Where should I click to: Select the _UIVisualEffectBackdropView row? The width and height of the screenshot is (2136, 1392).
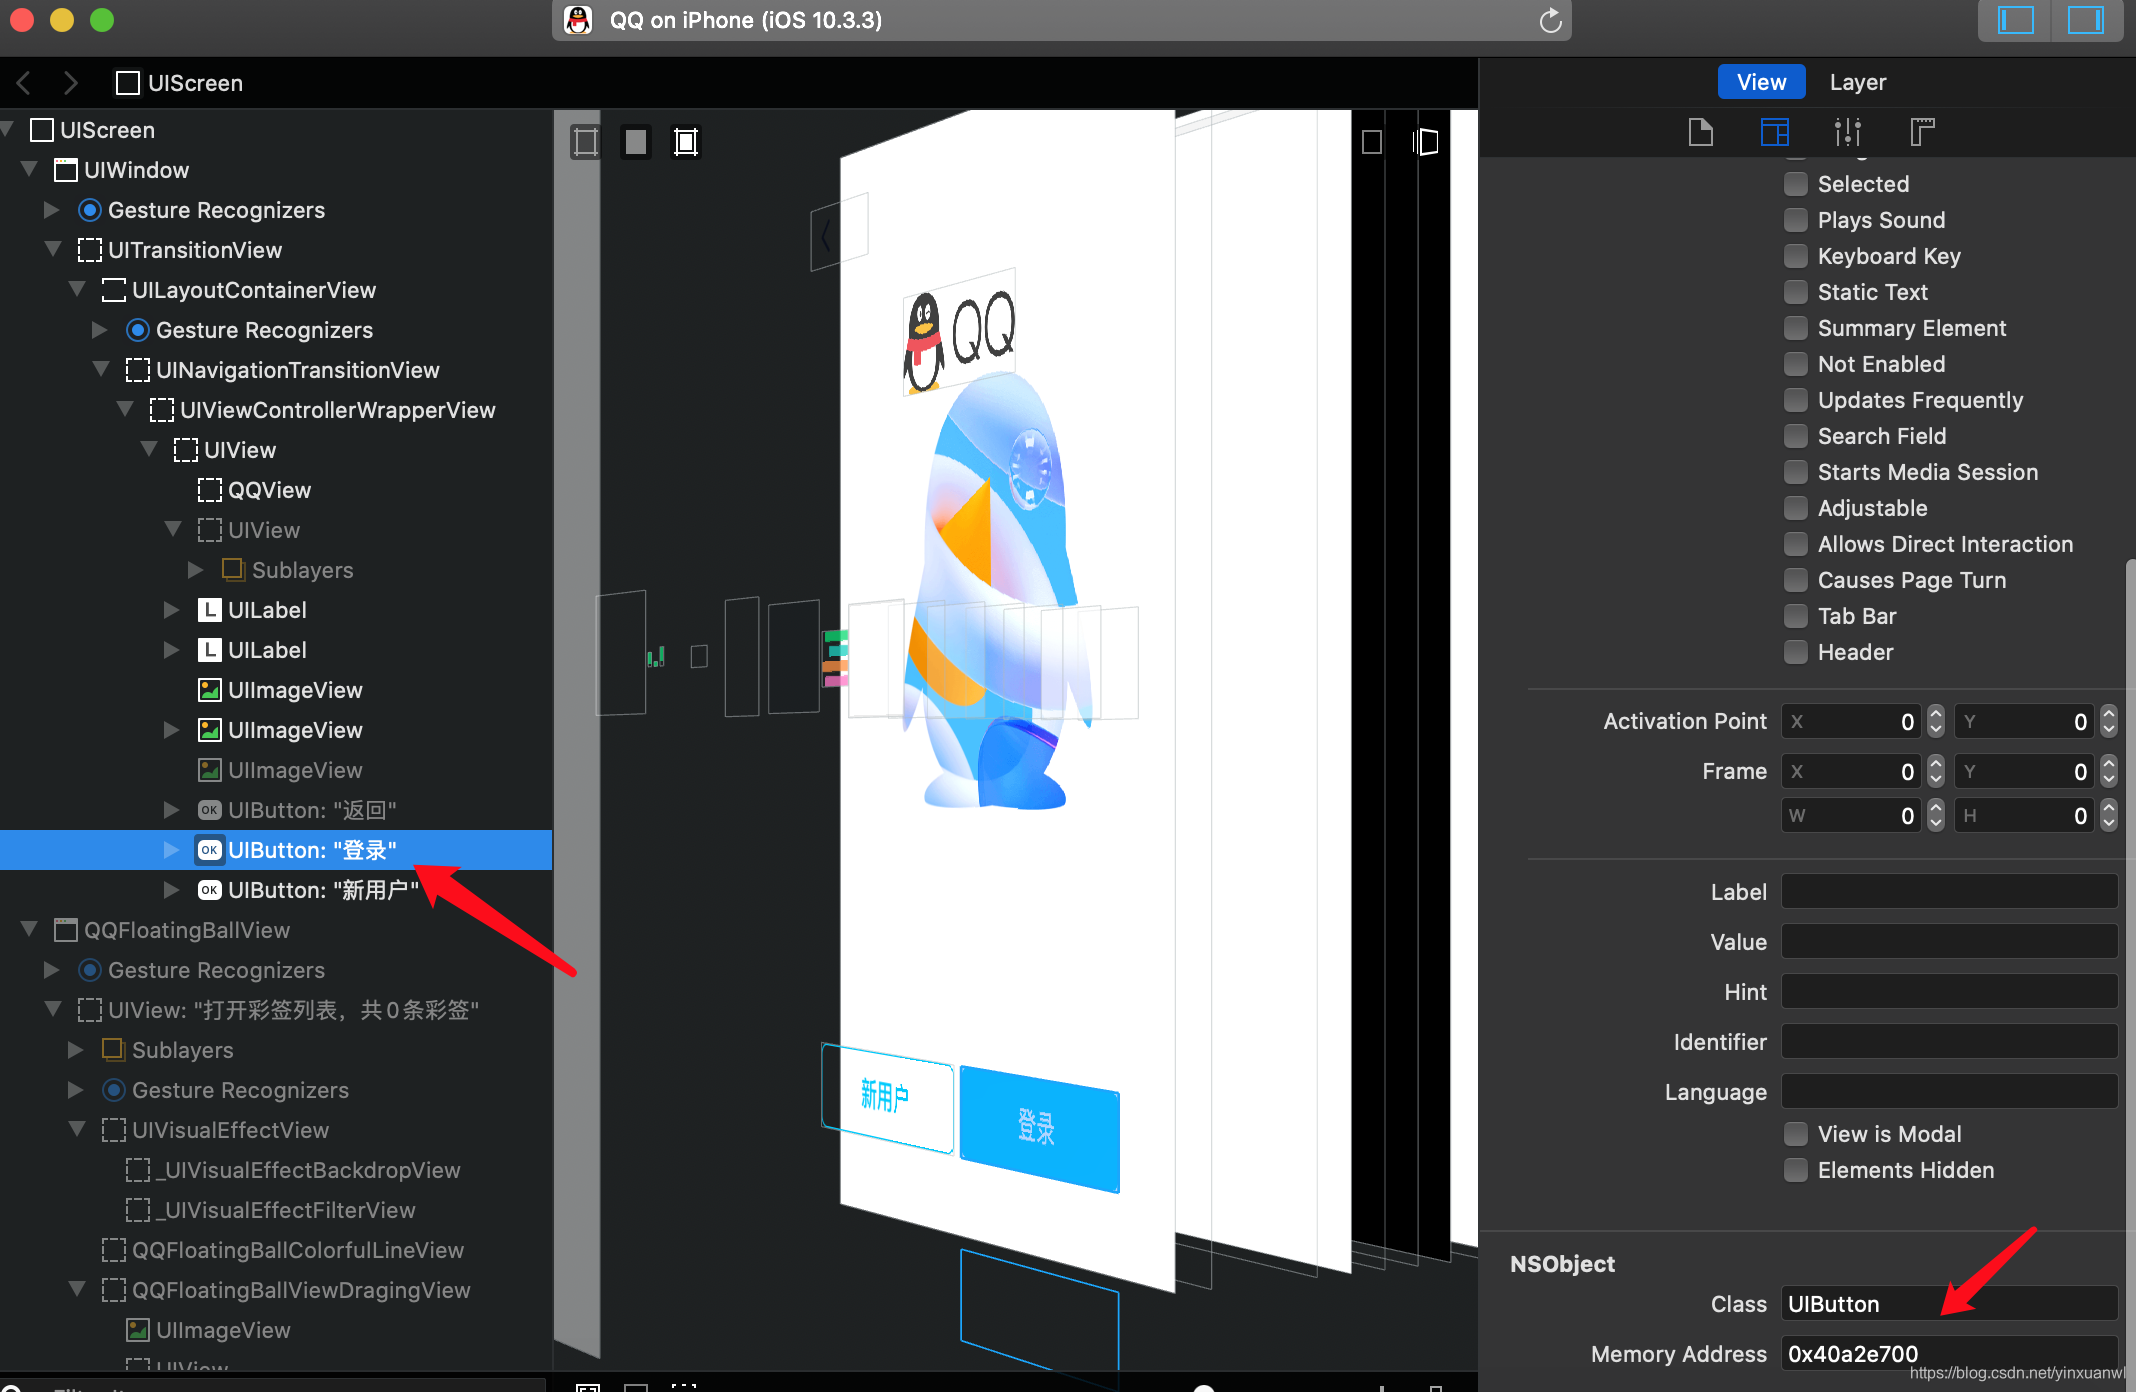click(x=276, y=1170)
